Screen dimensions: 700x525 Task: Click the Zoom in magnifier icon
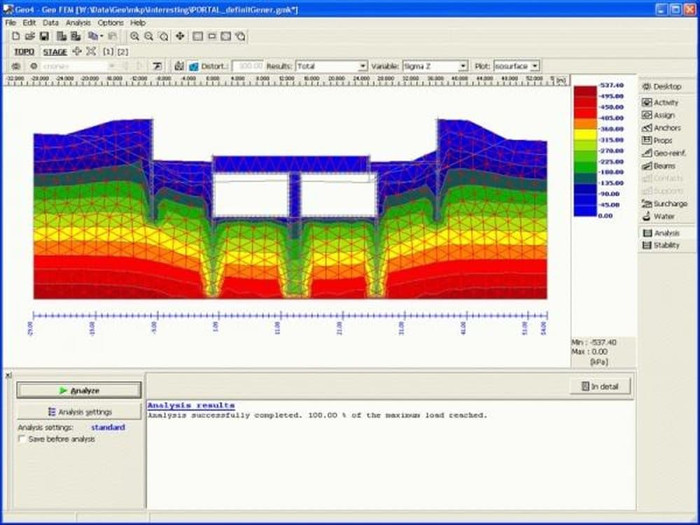tap(135, 36)
